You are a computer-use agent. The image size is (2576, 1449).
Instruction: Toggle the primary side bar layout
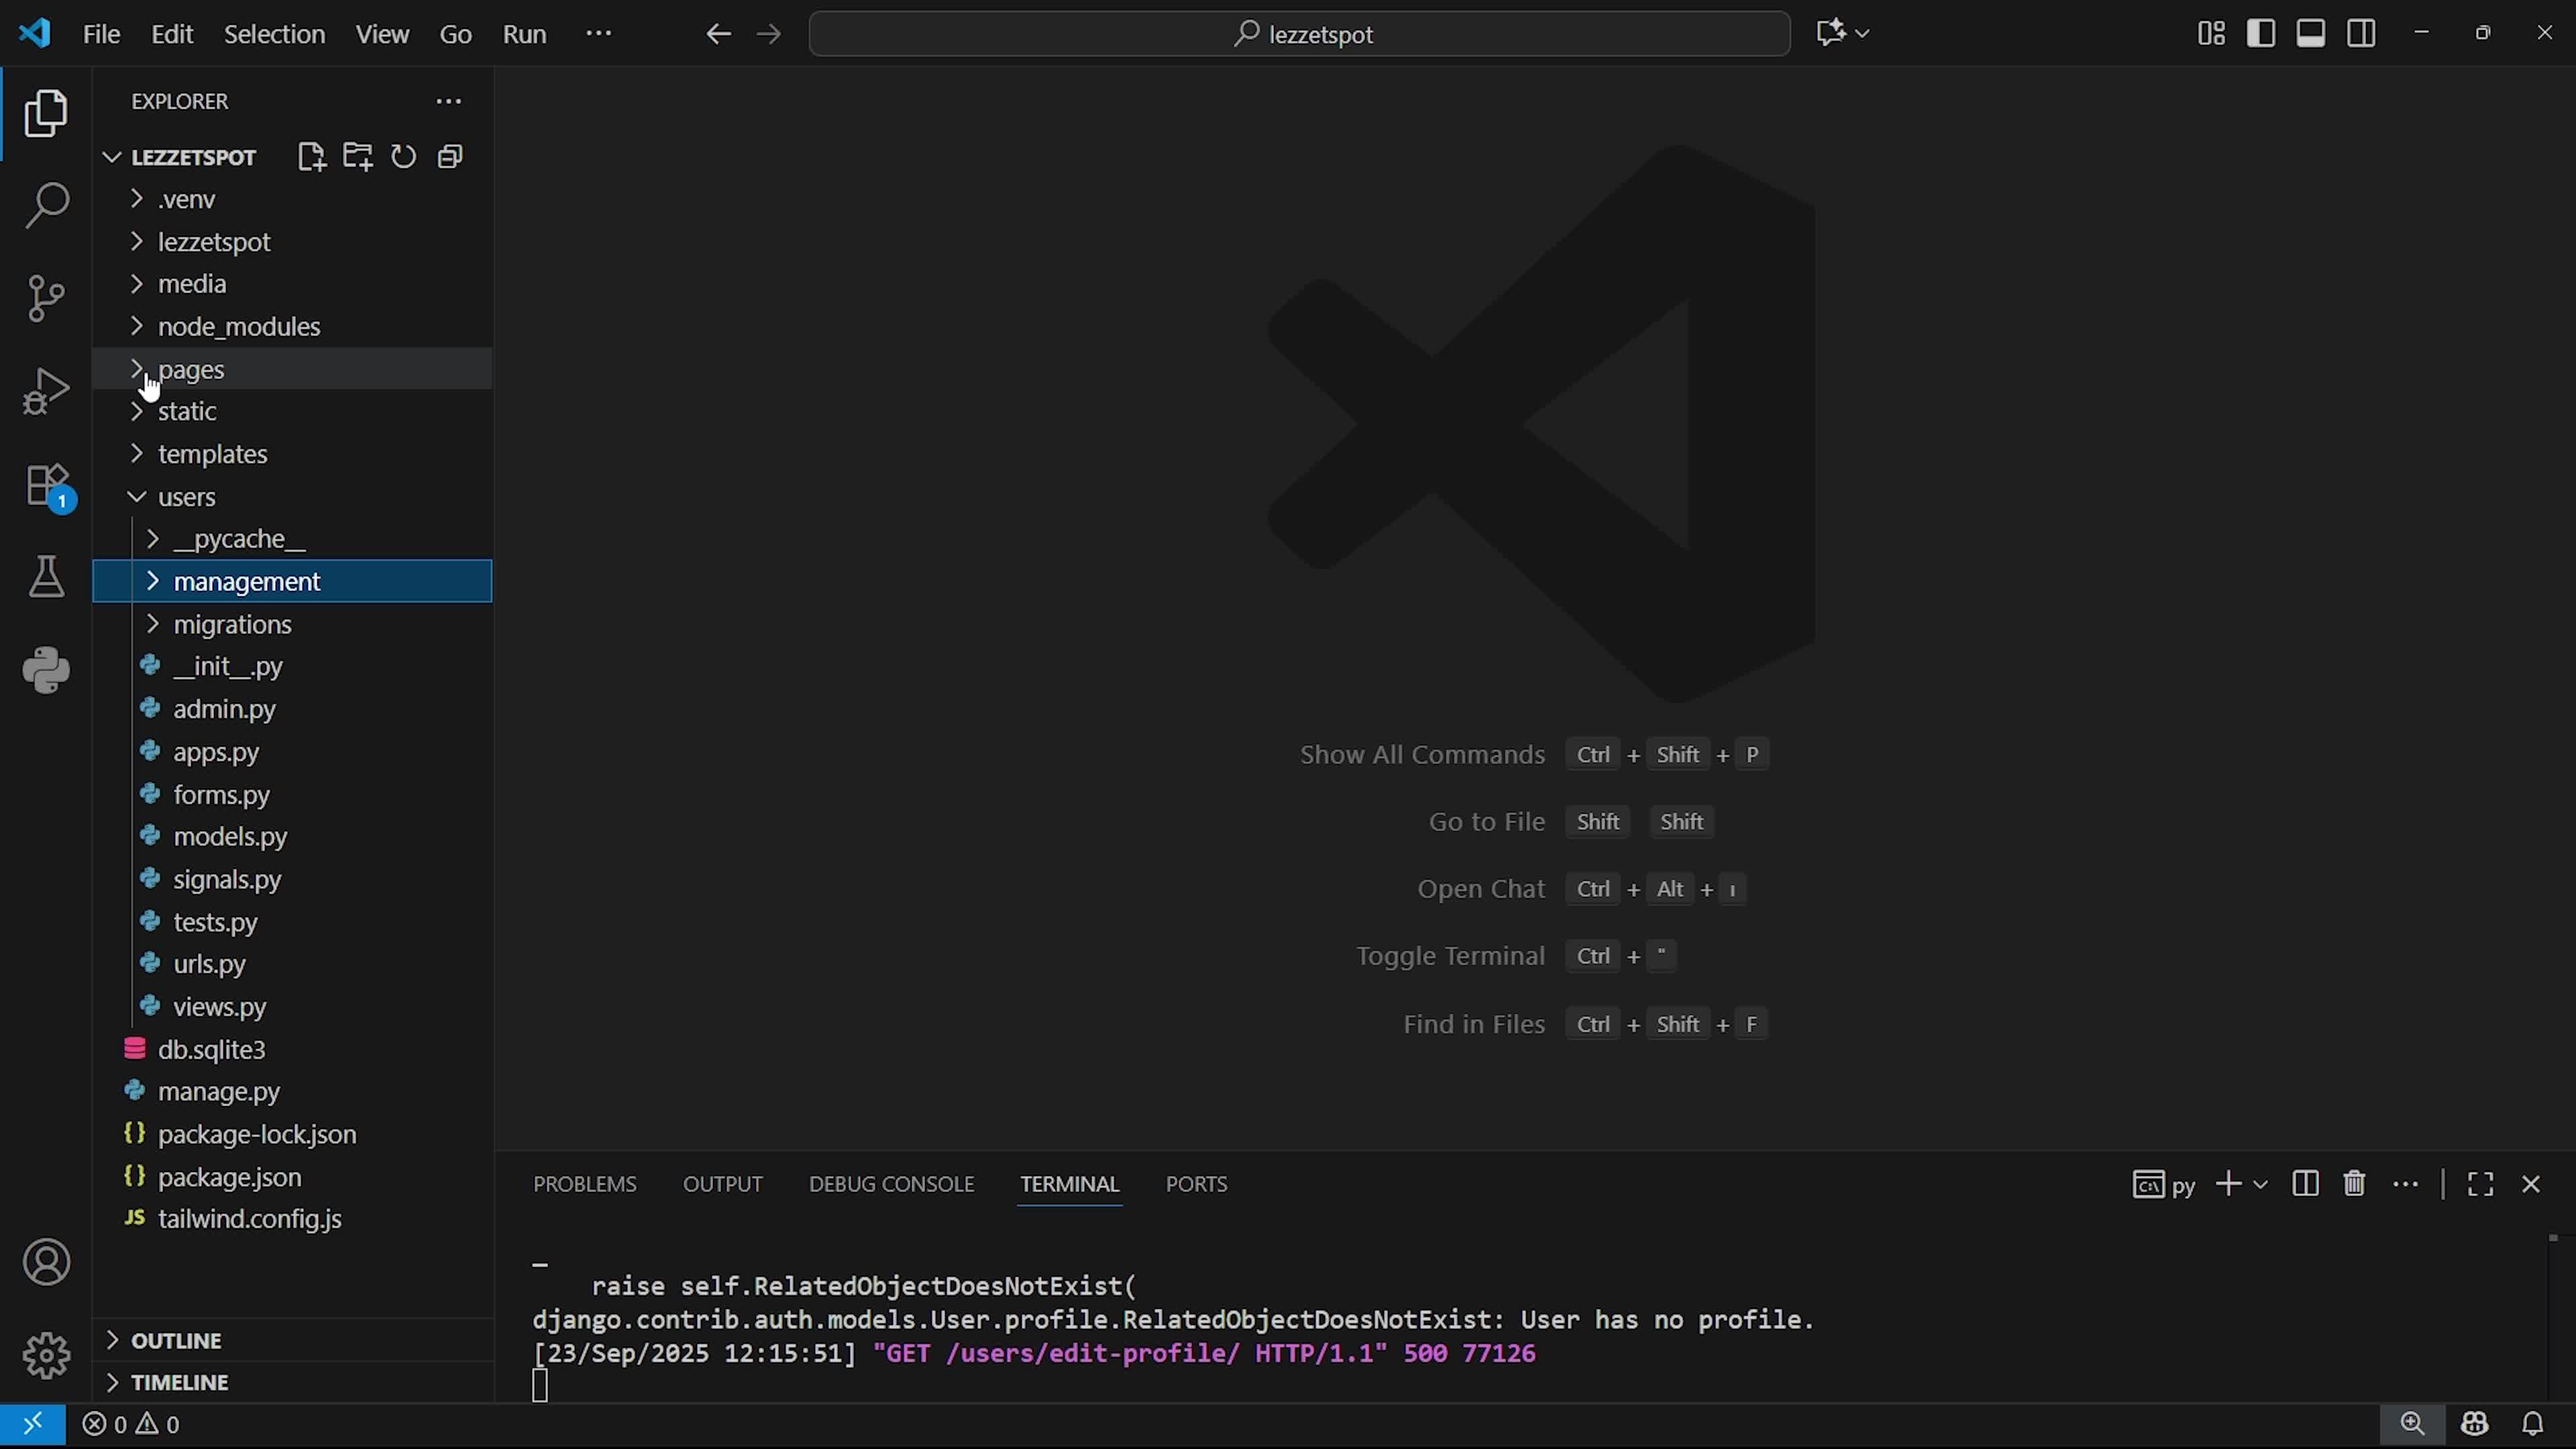pos(2261,33)
